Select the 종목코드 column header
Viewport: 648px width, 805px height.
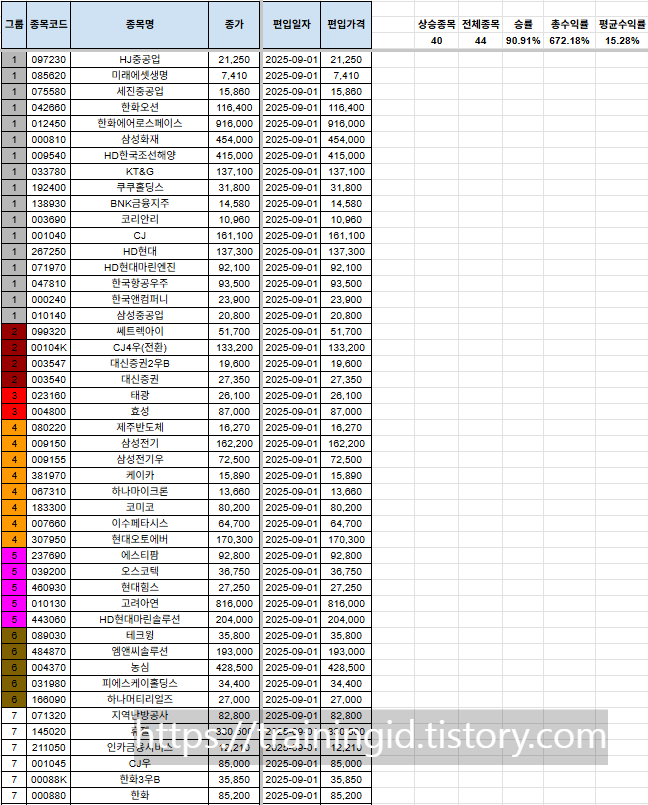click(48, 25)
